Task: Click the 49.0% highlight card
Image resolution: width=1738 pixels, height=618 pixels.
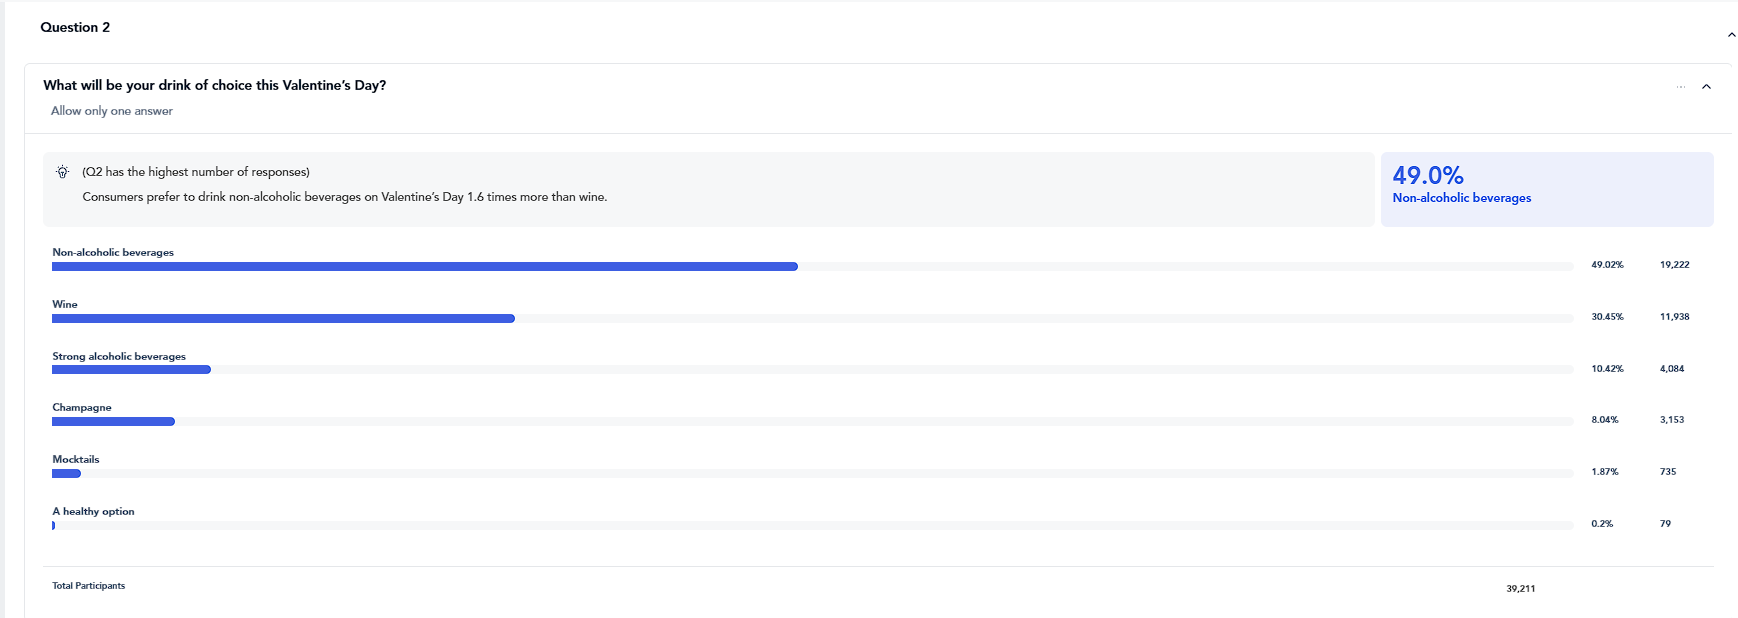Action: (1547, 189)
